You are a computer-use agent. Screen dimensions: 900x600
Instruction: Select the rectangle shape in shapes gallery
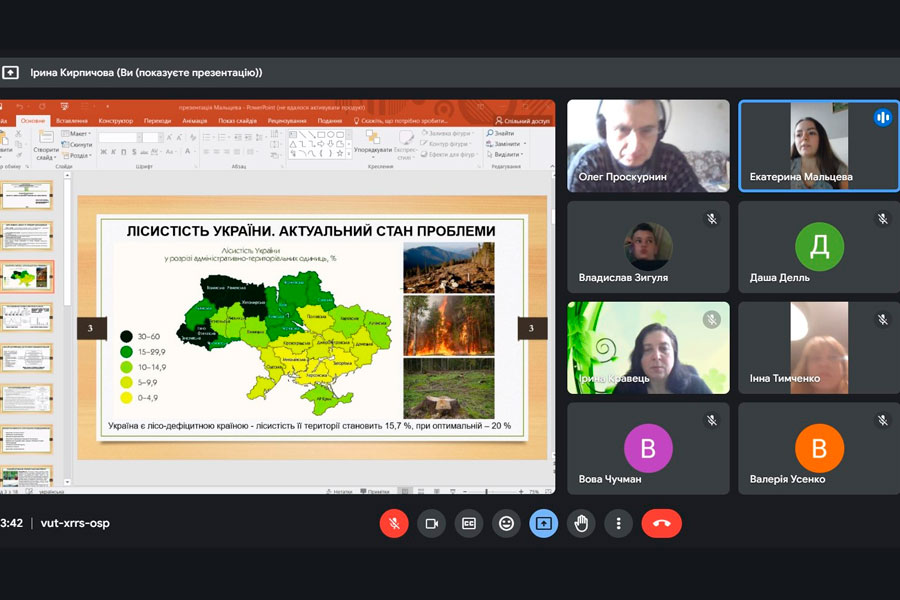pos(321,135)
